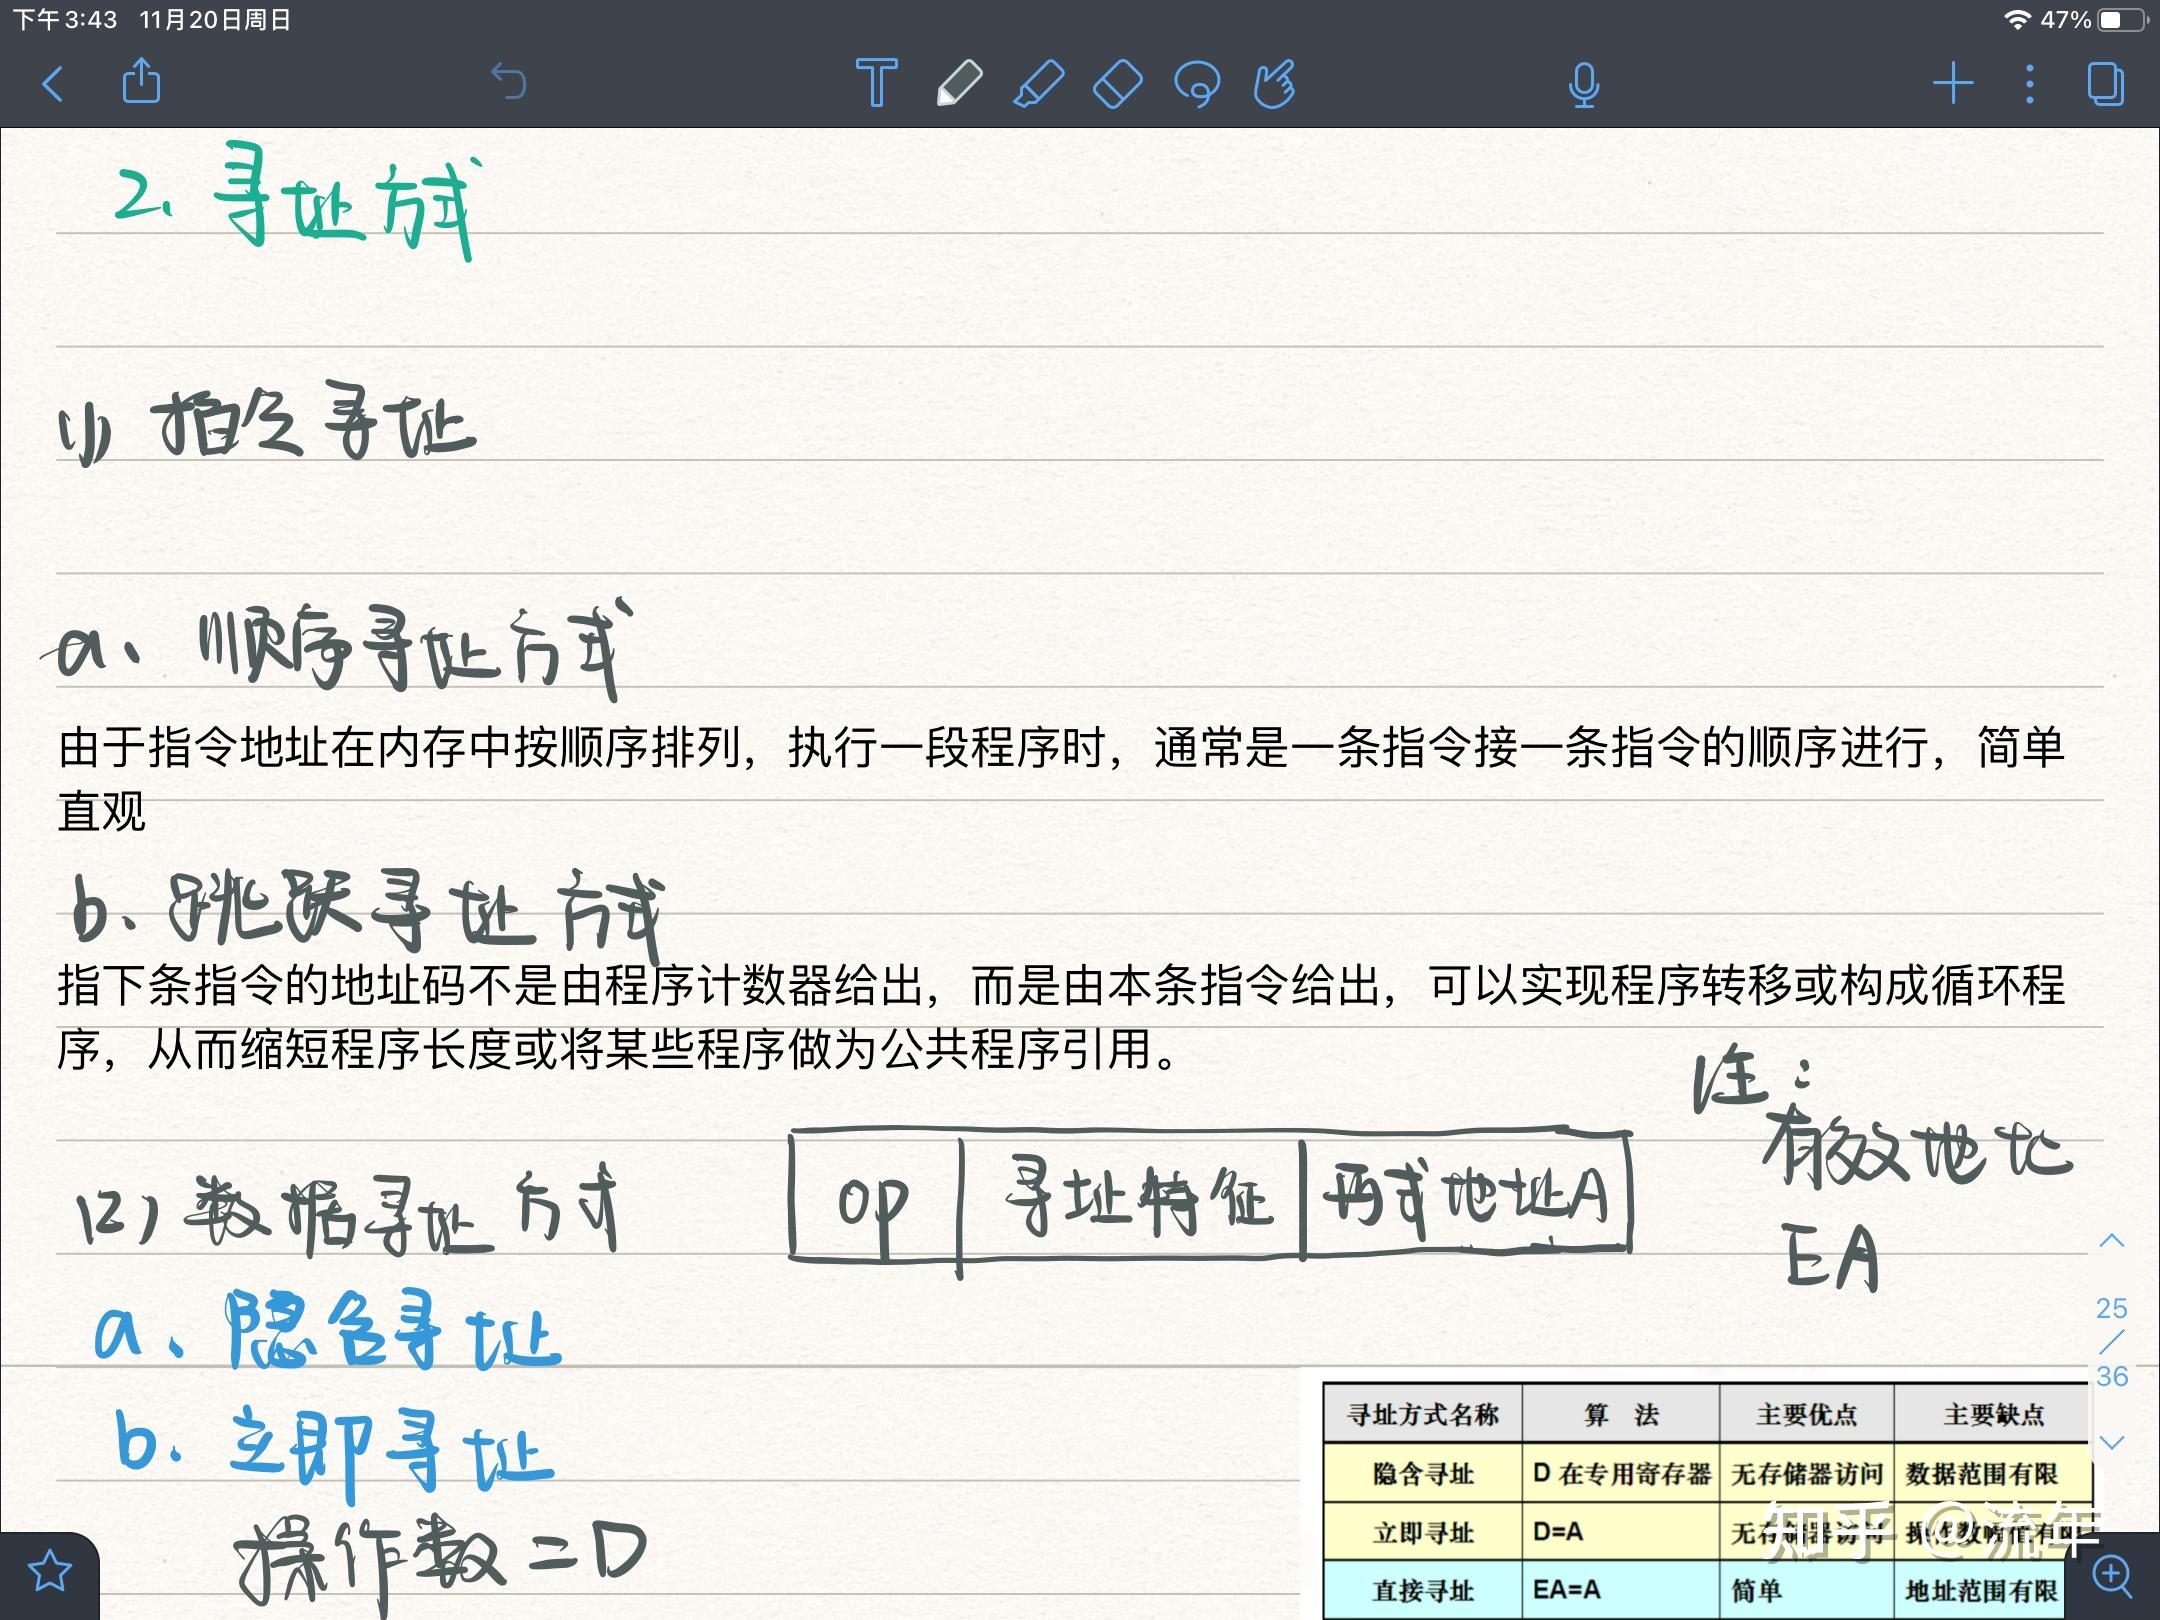Tap the table cell D 在专用寄存器
2160x1620 pixels.
(x=1621, y=1473)
